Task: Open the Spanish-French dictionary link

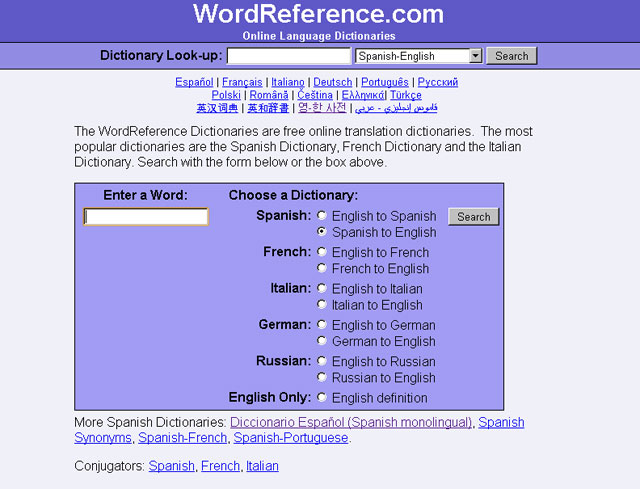Action: click(182, 438)
